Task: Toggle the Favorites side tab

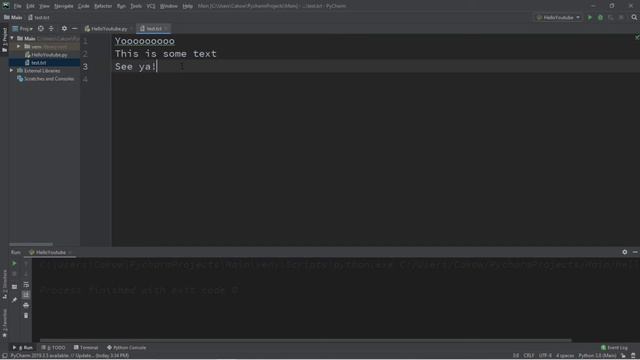Action: click(4, 322)
